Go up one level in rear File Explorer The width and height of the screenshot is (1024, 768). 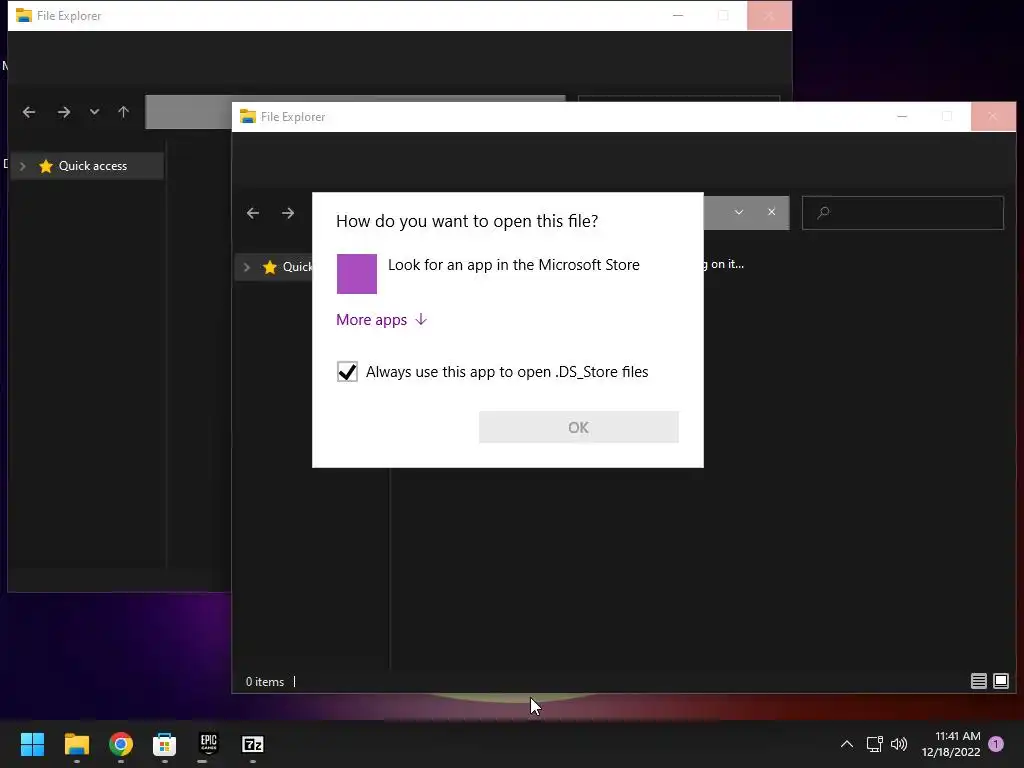pos(123,112)
